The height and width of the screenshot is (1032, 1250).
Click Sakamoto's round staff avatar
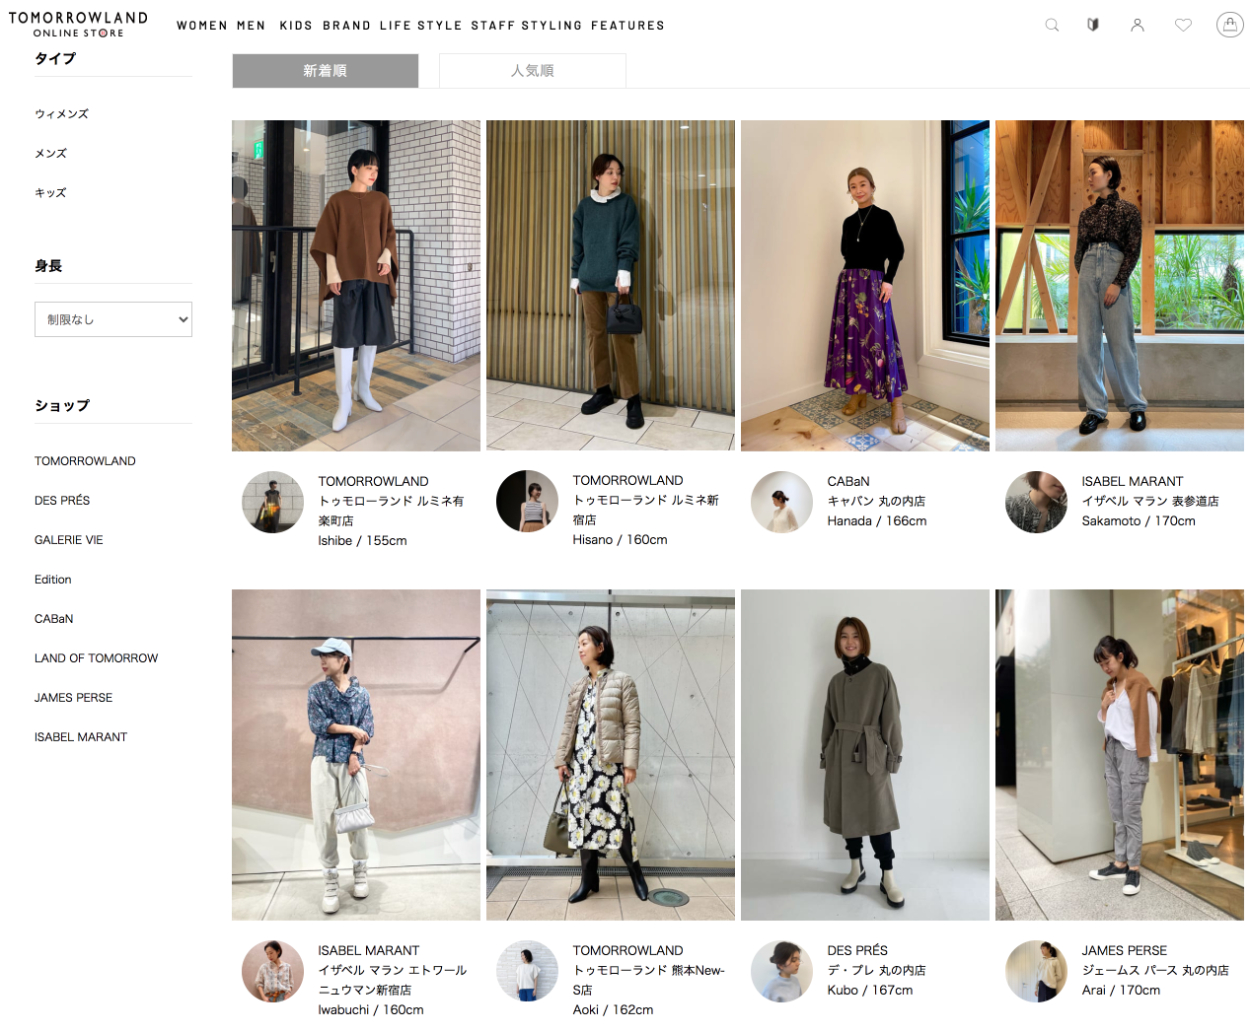1036,502
